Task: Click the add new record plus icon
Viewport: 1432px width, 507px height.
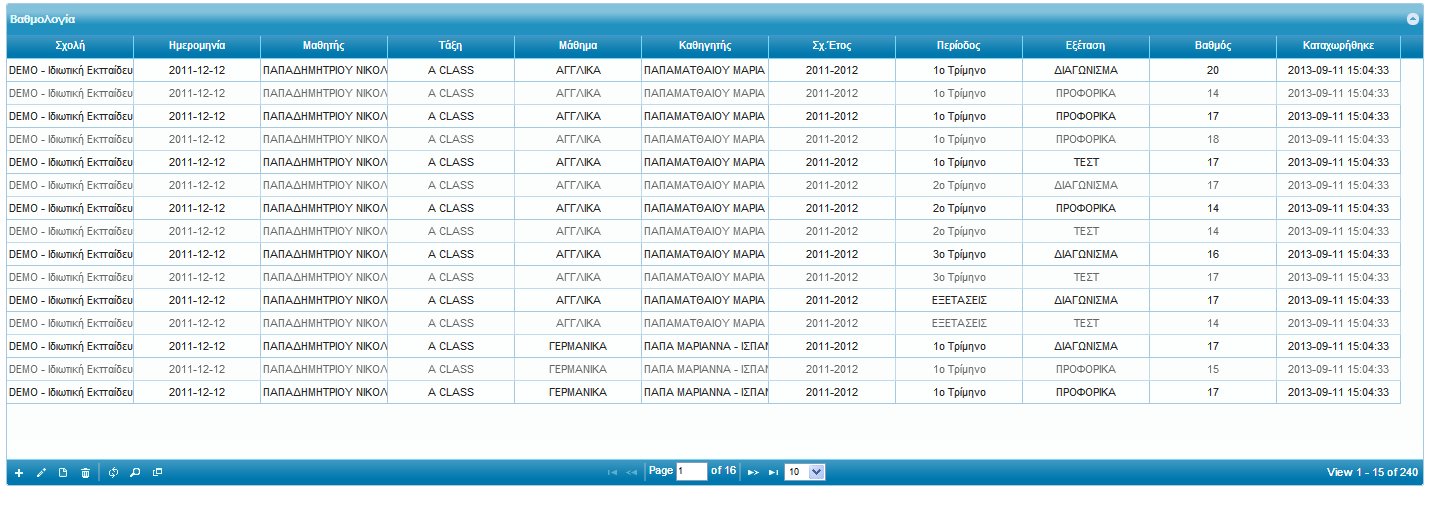Action: [19, 472]
